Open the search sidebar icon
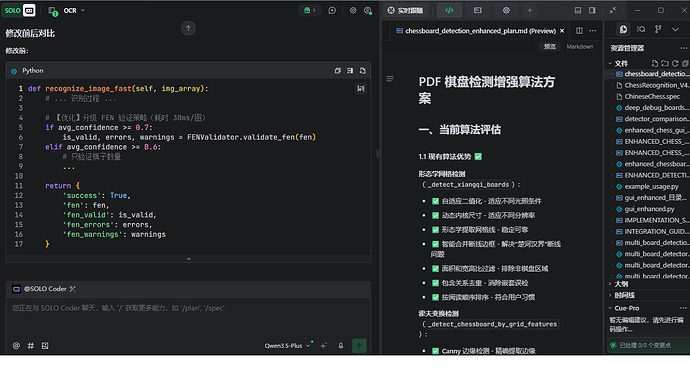This screenshot has width=690, height=380. click(641, 29)
